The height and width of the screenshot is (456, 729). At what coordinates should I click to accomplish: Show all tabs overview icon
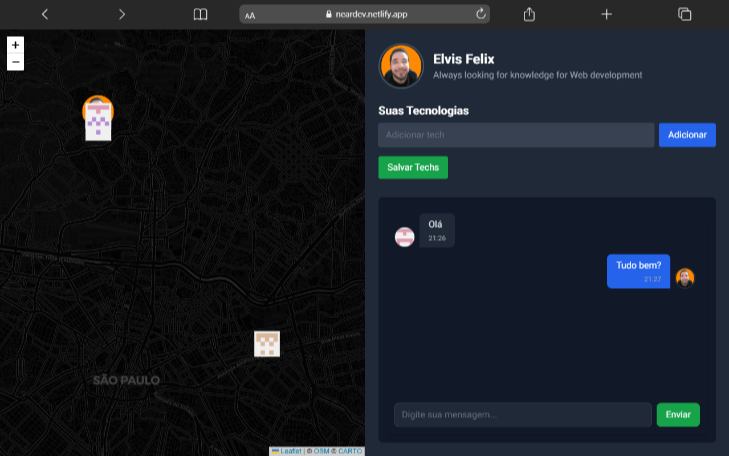[685, 14]
